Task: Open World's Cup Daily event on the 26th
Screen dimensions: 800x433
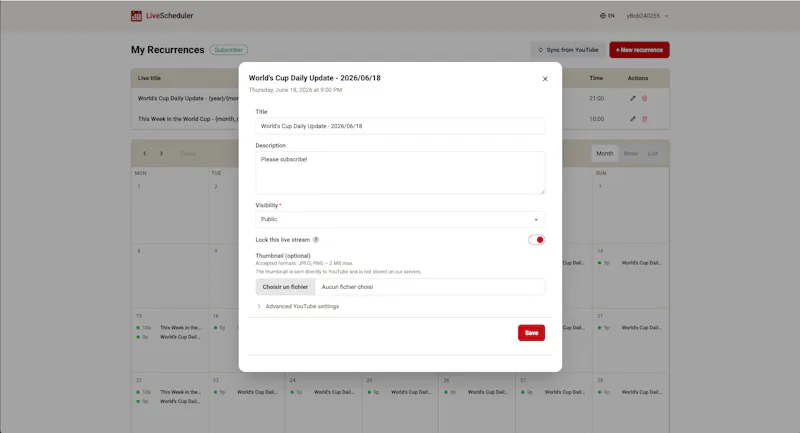Action: pyautogui.click(x=477, y=392)
